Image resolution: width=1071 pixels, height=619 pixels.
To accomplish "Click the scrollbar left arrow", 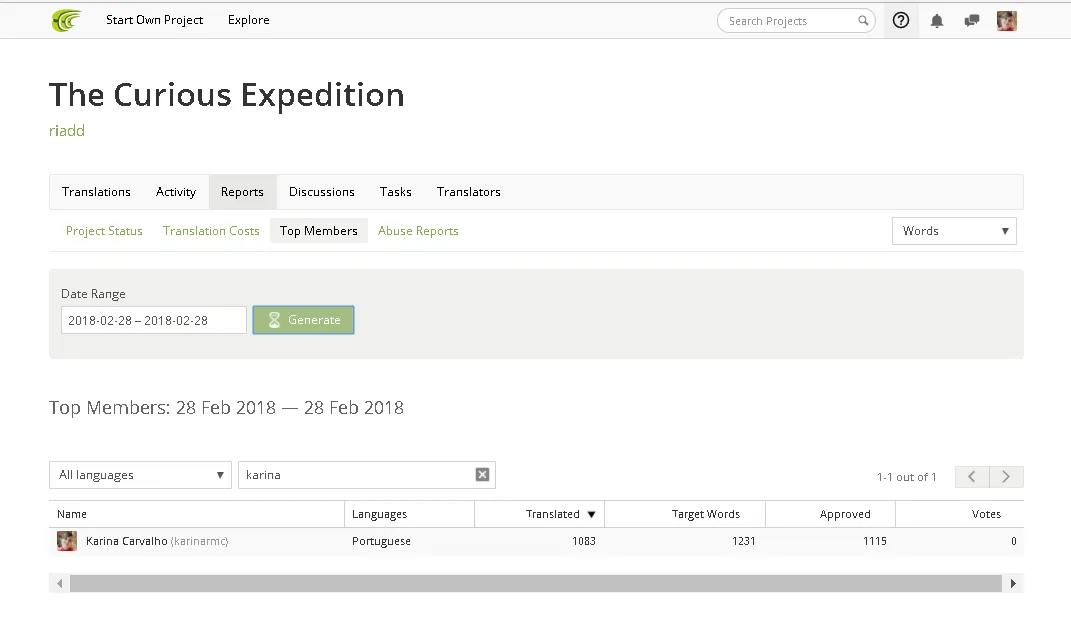I will pyautogui.click(x=59, y=583).
